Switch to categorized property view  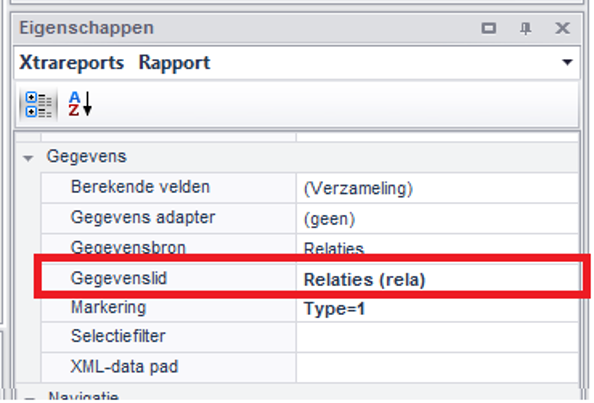point(39,105)
